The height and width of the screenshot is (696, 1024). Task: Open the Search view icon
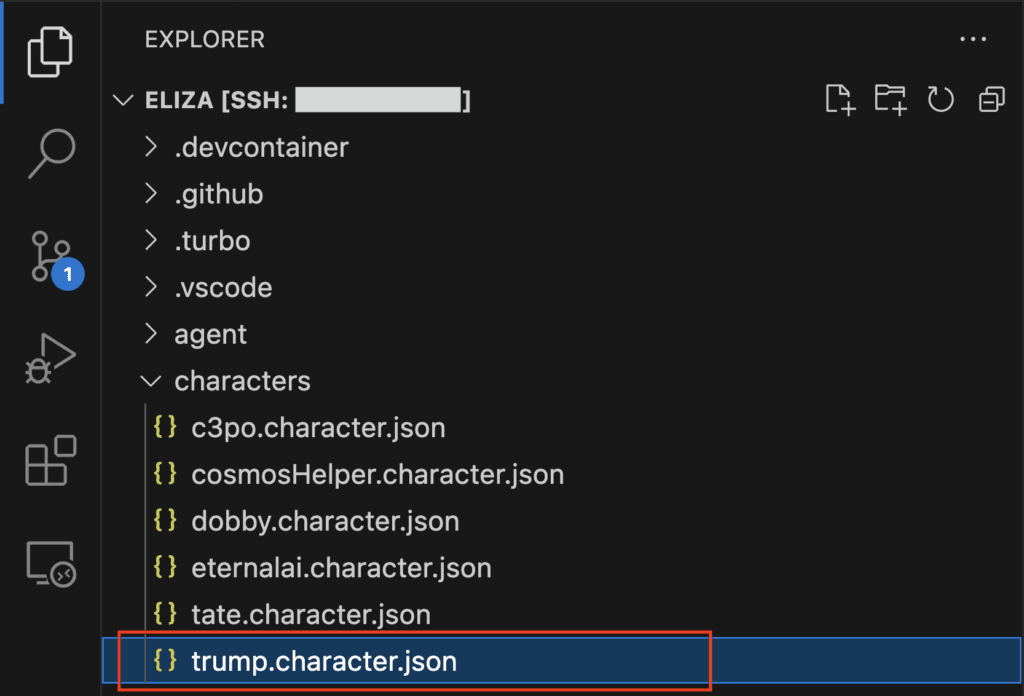[x=51, y=153]
